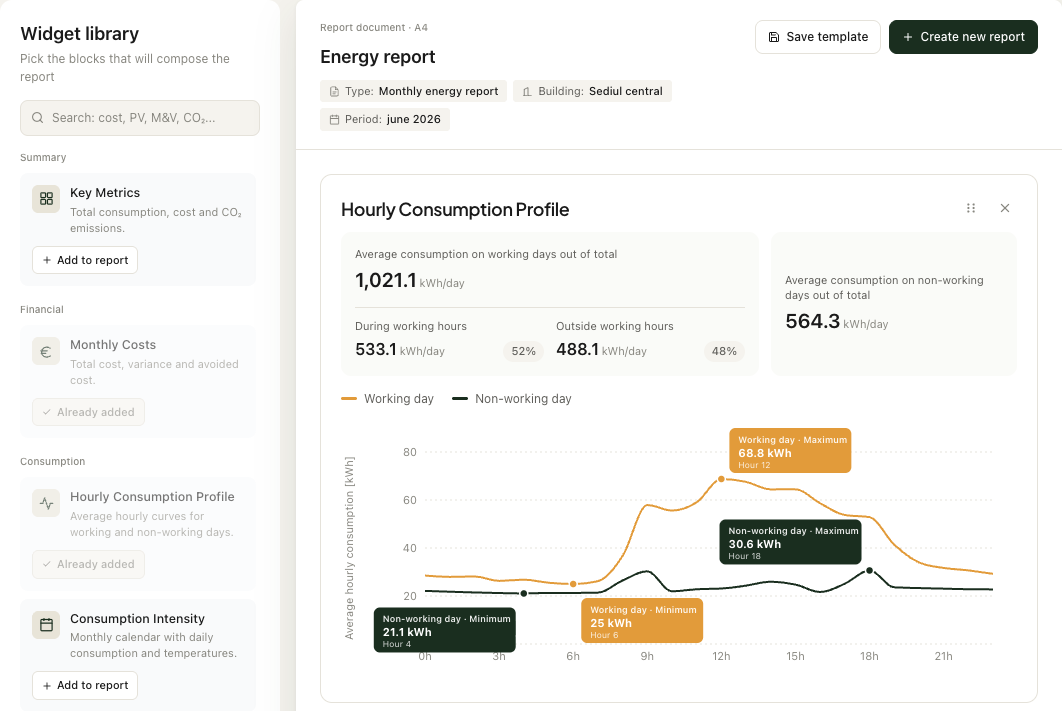Click the calendar icon in Period chip

pos(334,119)
